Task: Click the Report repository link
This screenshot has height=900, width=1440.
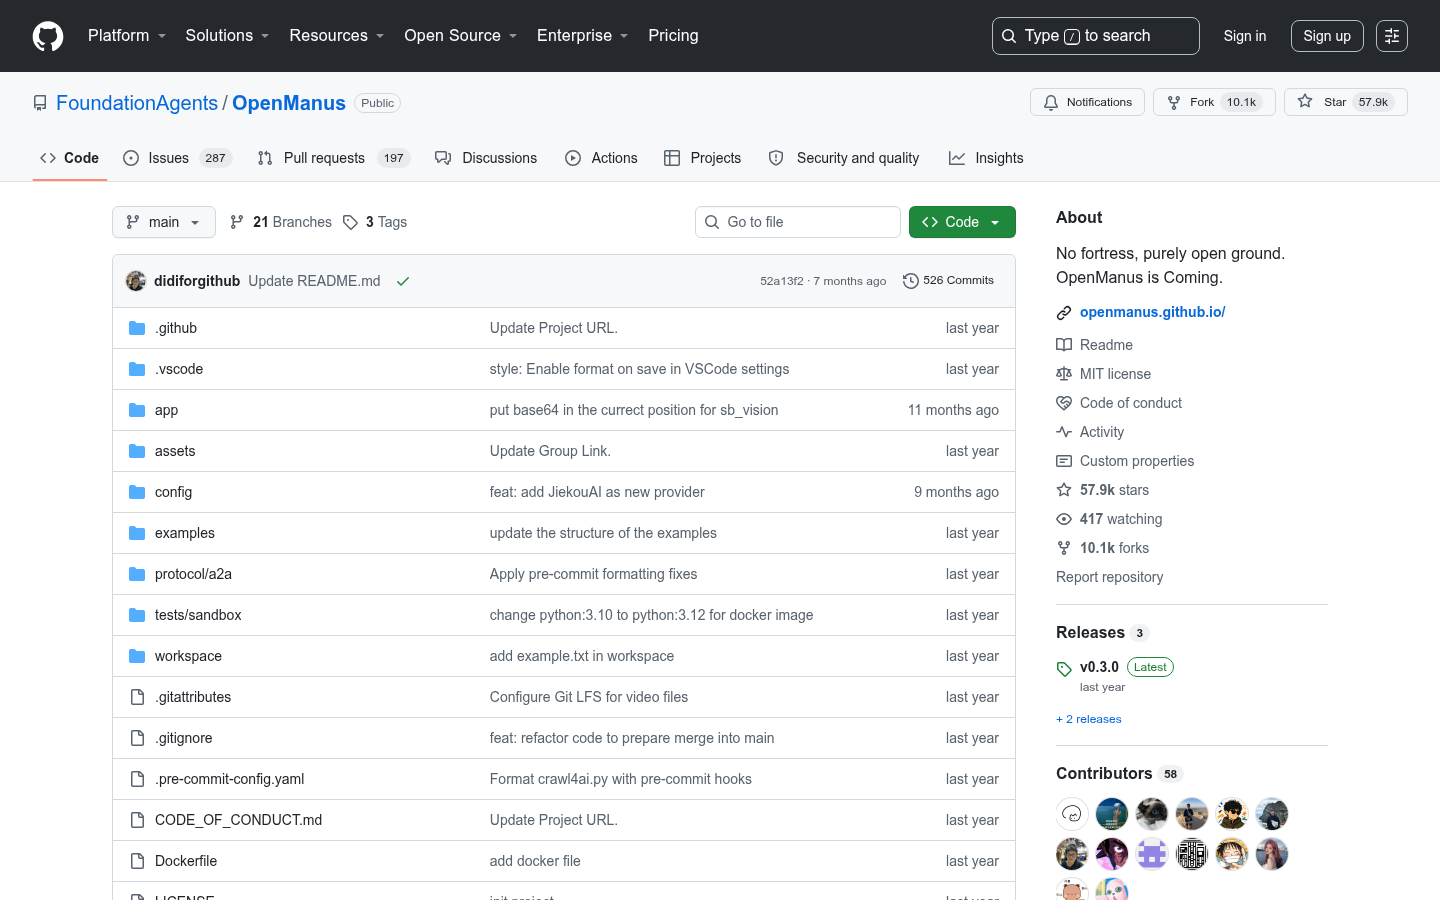Action: click(x=1109, y=577)
